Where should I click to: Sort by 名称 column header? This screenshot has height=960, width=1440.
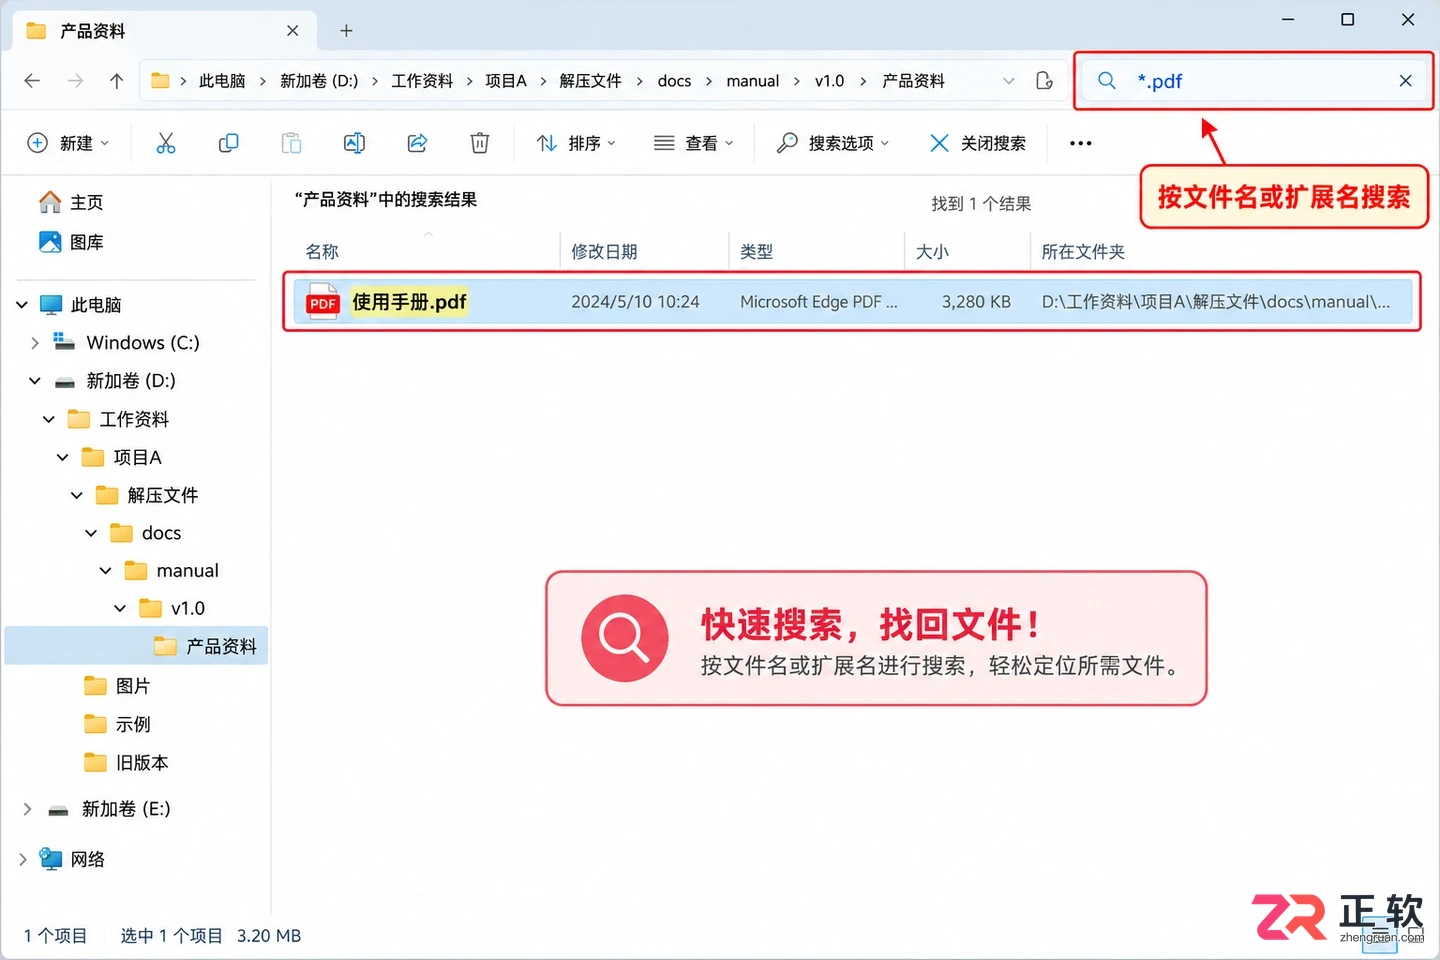point(322,252)
